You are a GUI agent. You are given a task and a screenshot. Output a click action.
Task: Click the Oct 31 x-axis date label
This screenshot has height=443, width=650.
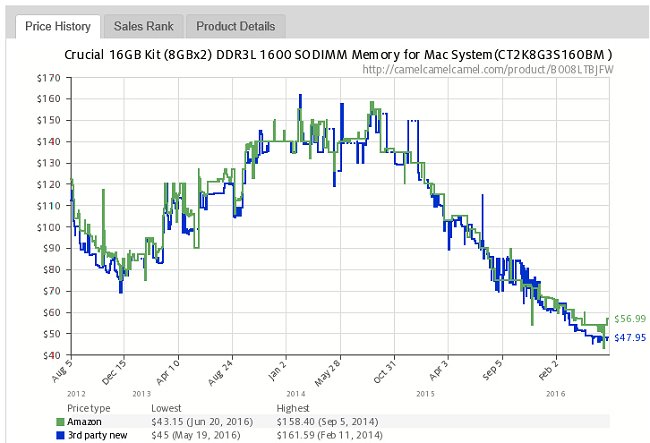[384, 371]
